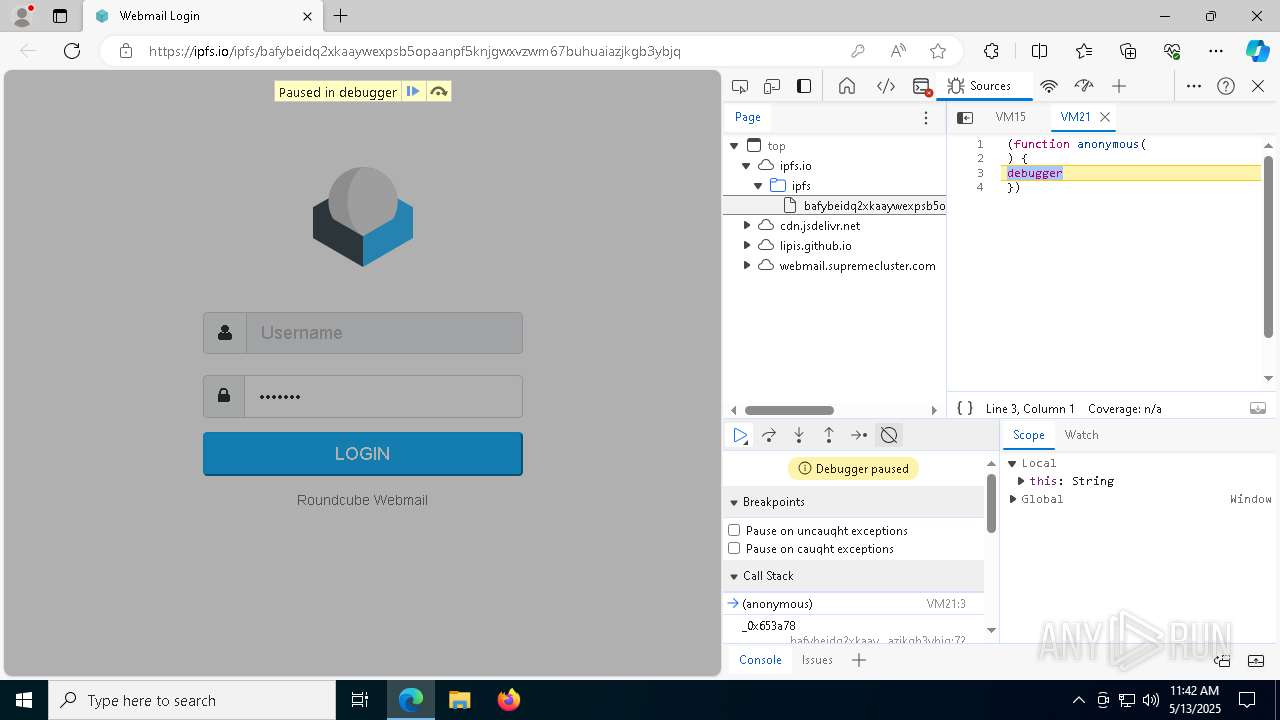Toggle device emulation icon in DevTools

pyautogui.click(x=772, y=86)
